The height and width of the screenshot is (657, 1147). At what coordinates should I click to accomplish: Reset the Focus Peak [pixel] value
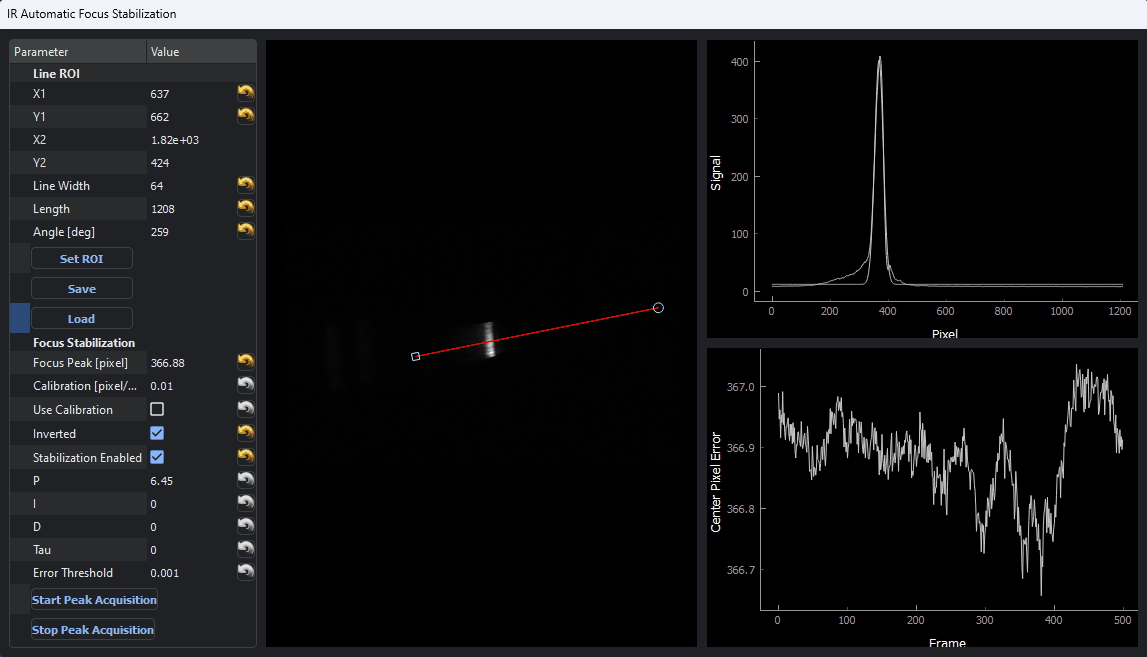[245, 362]
